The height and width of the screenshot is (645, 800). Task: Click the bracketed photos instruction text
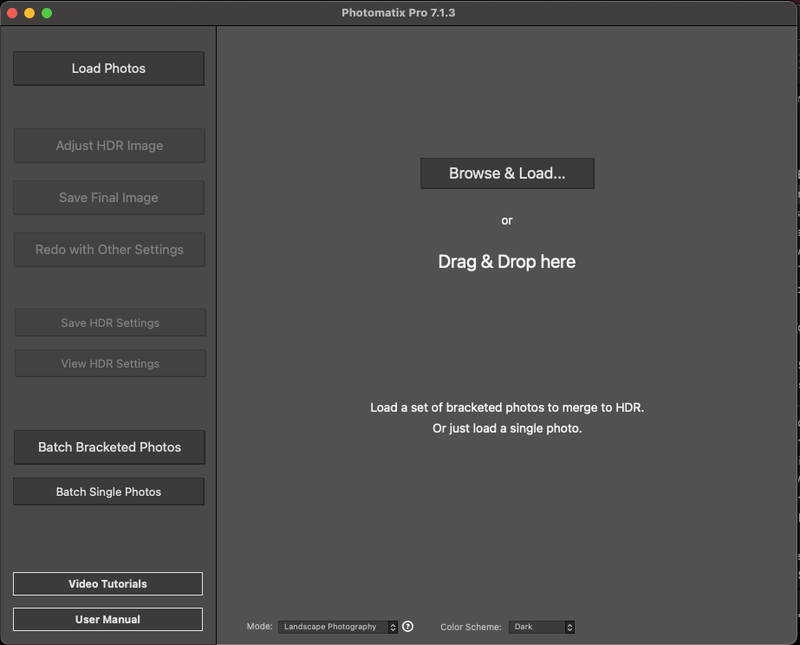pyautogui.click(x=506, y=408)
